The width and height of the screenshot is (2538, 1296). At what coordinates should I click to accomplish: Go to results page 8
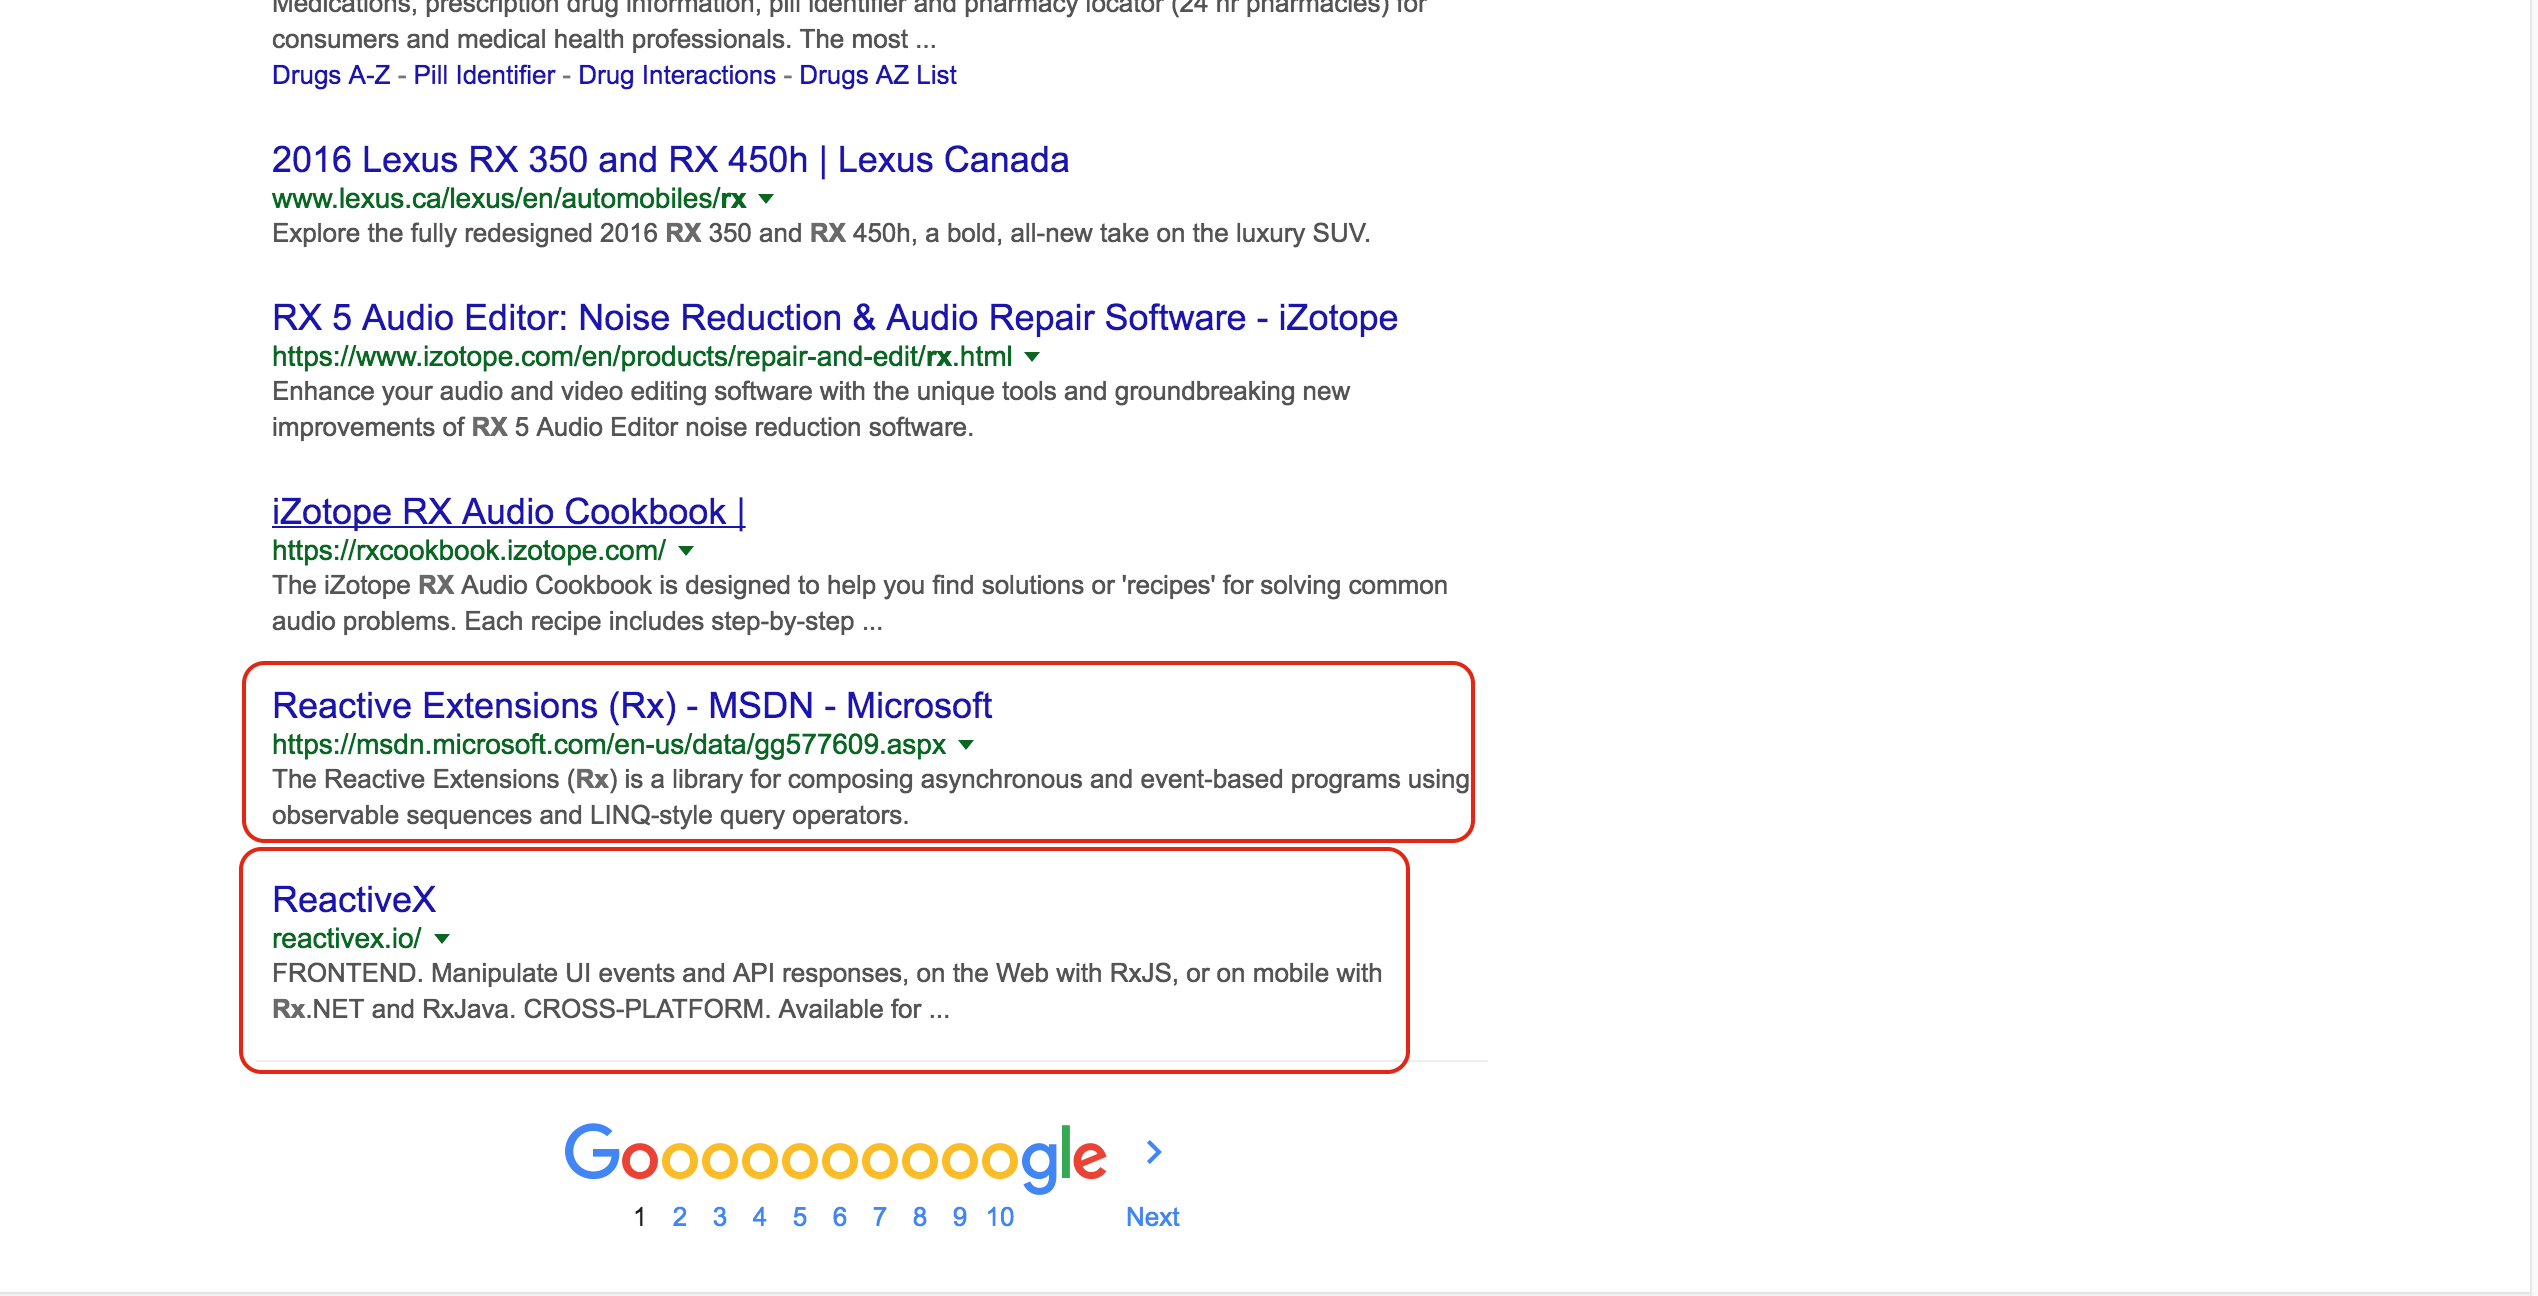(920, 1217)
